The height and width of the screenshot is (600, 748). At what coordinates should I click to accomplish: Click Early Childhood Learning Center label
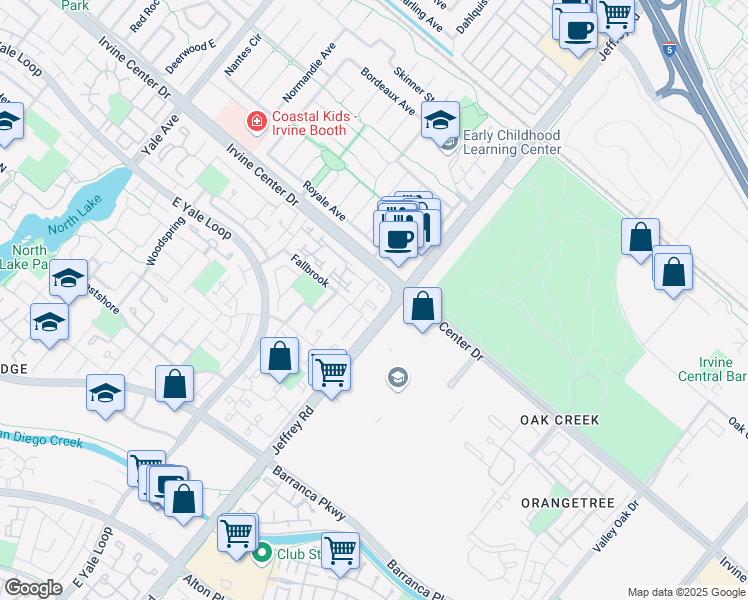point(512,143)
